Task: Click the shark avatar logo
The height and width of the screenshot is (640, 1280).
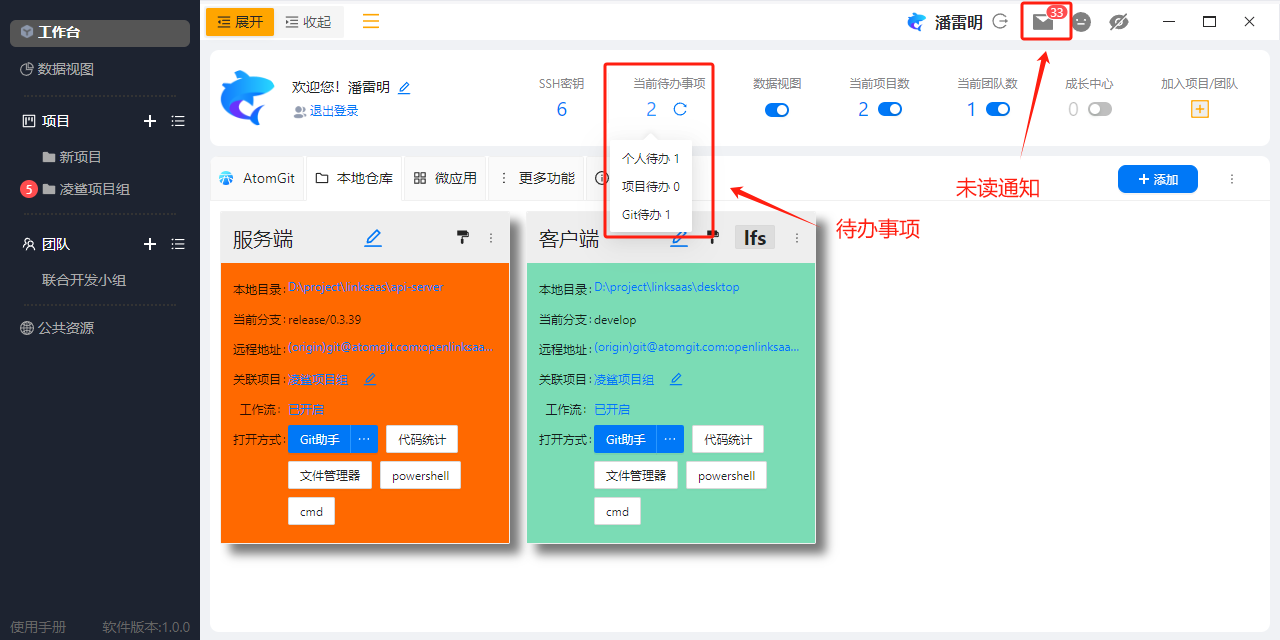Action: [x=246, y=97]
